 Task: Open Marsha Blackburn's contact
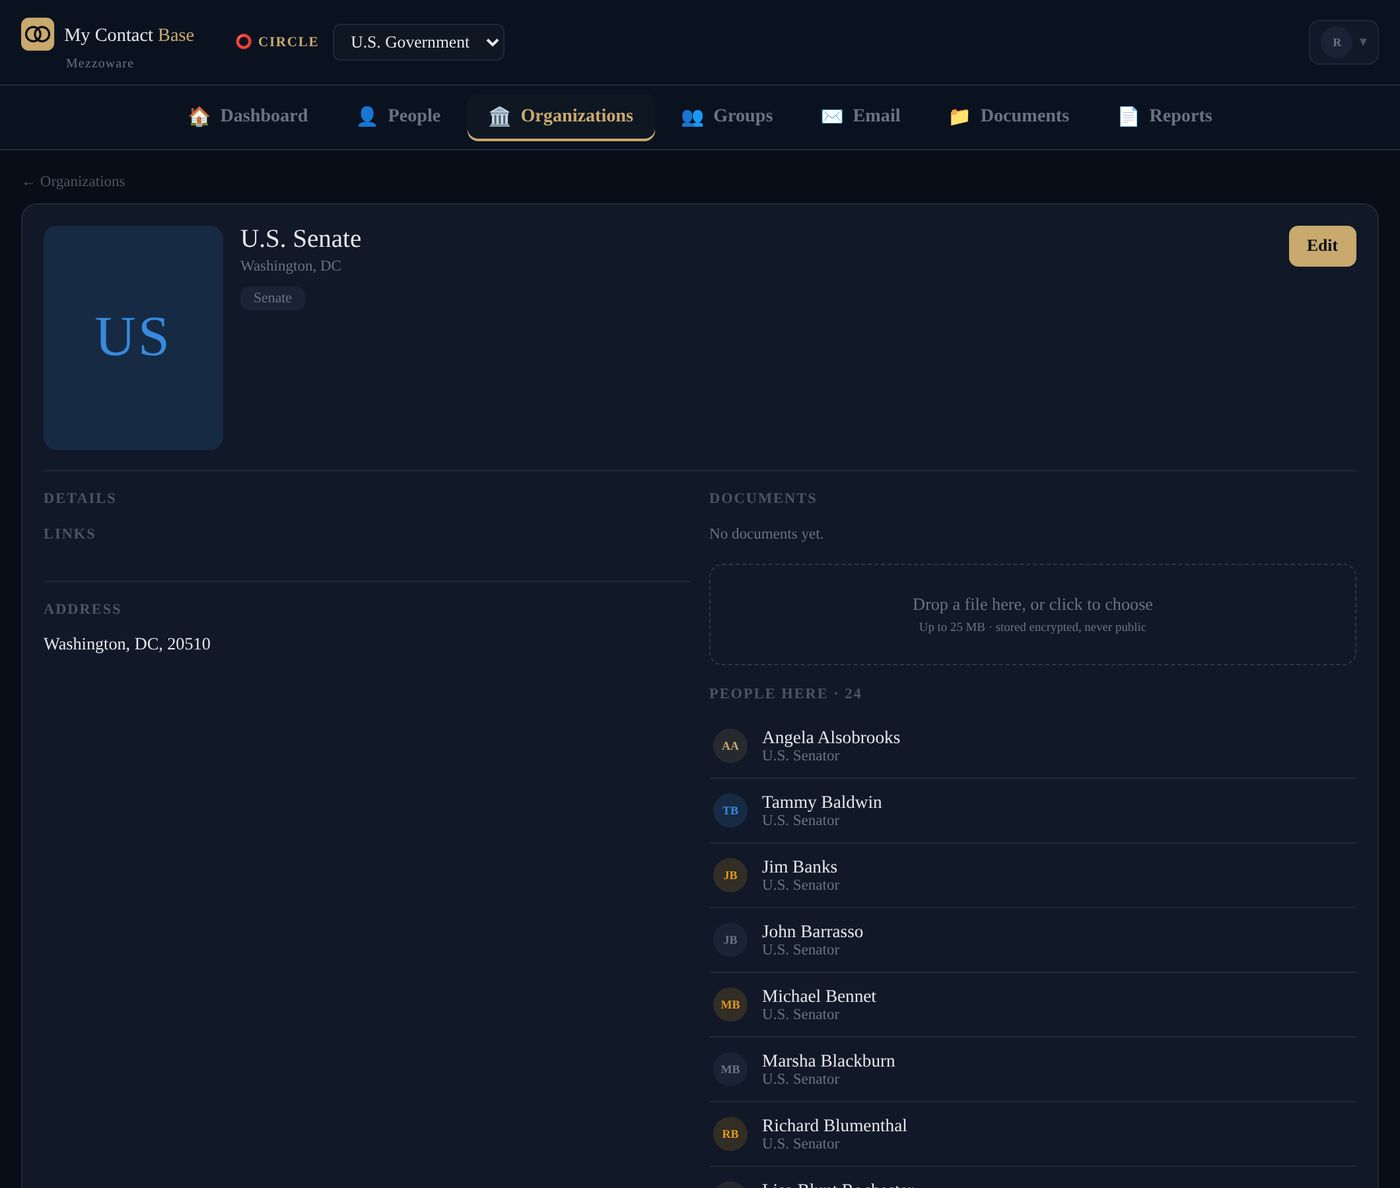pyautogui.click(x=1032, y=1069)
